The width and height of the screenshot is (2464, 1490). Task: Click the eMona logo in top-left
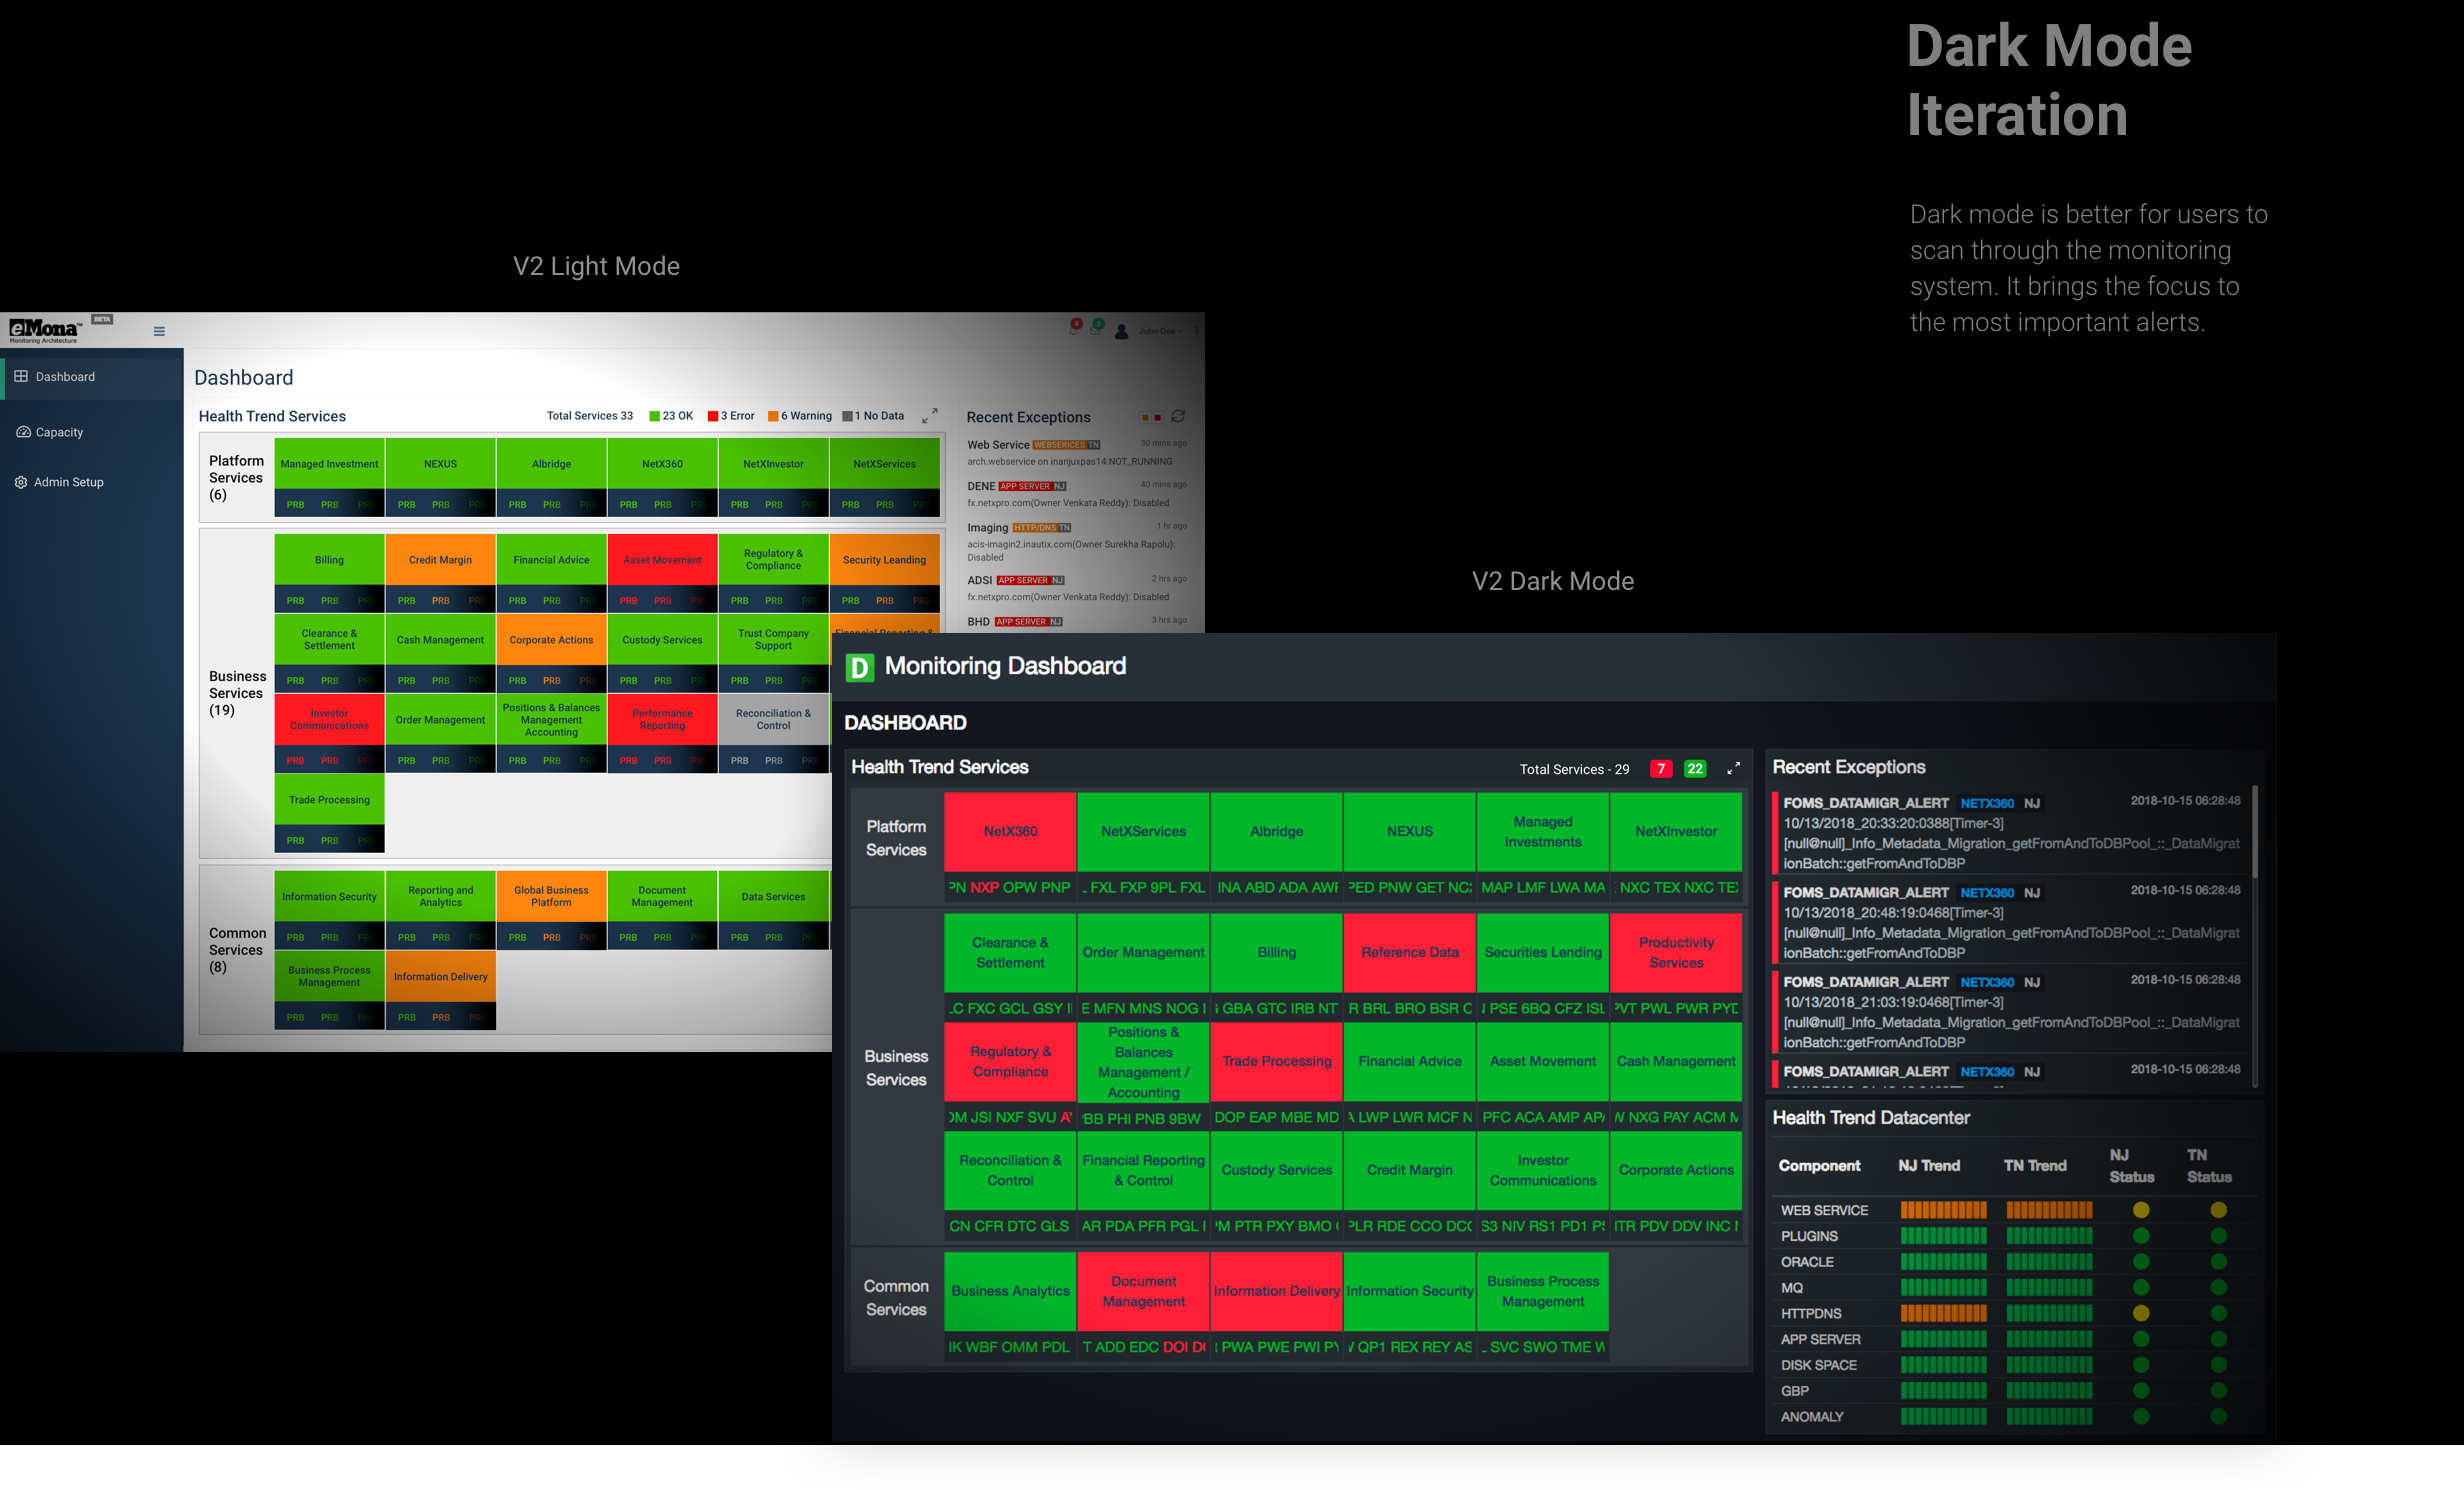click(x=43, y=329)
